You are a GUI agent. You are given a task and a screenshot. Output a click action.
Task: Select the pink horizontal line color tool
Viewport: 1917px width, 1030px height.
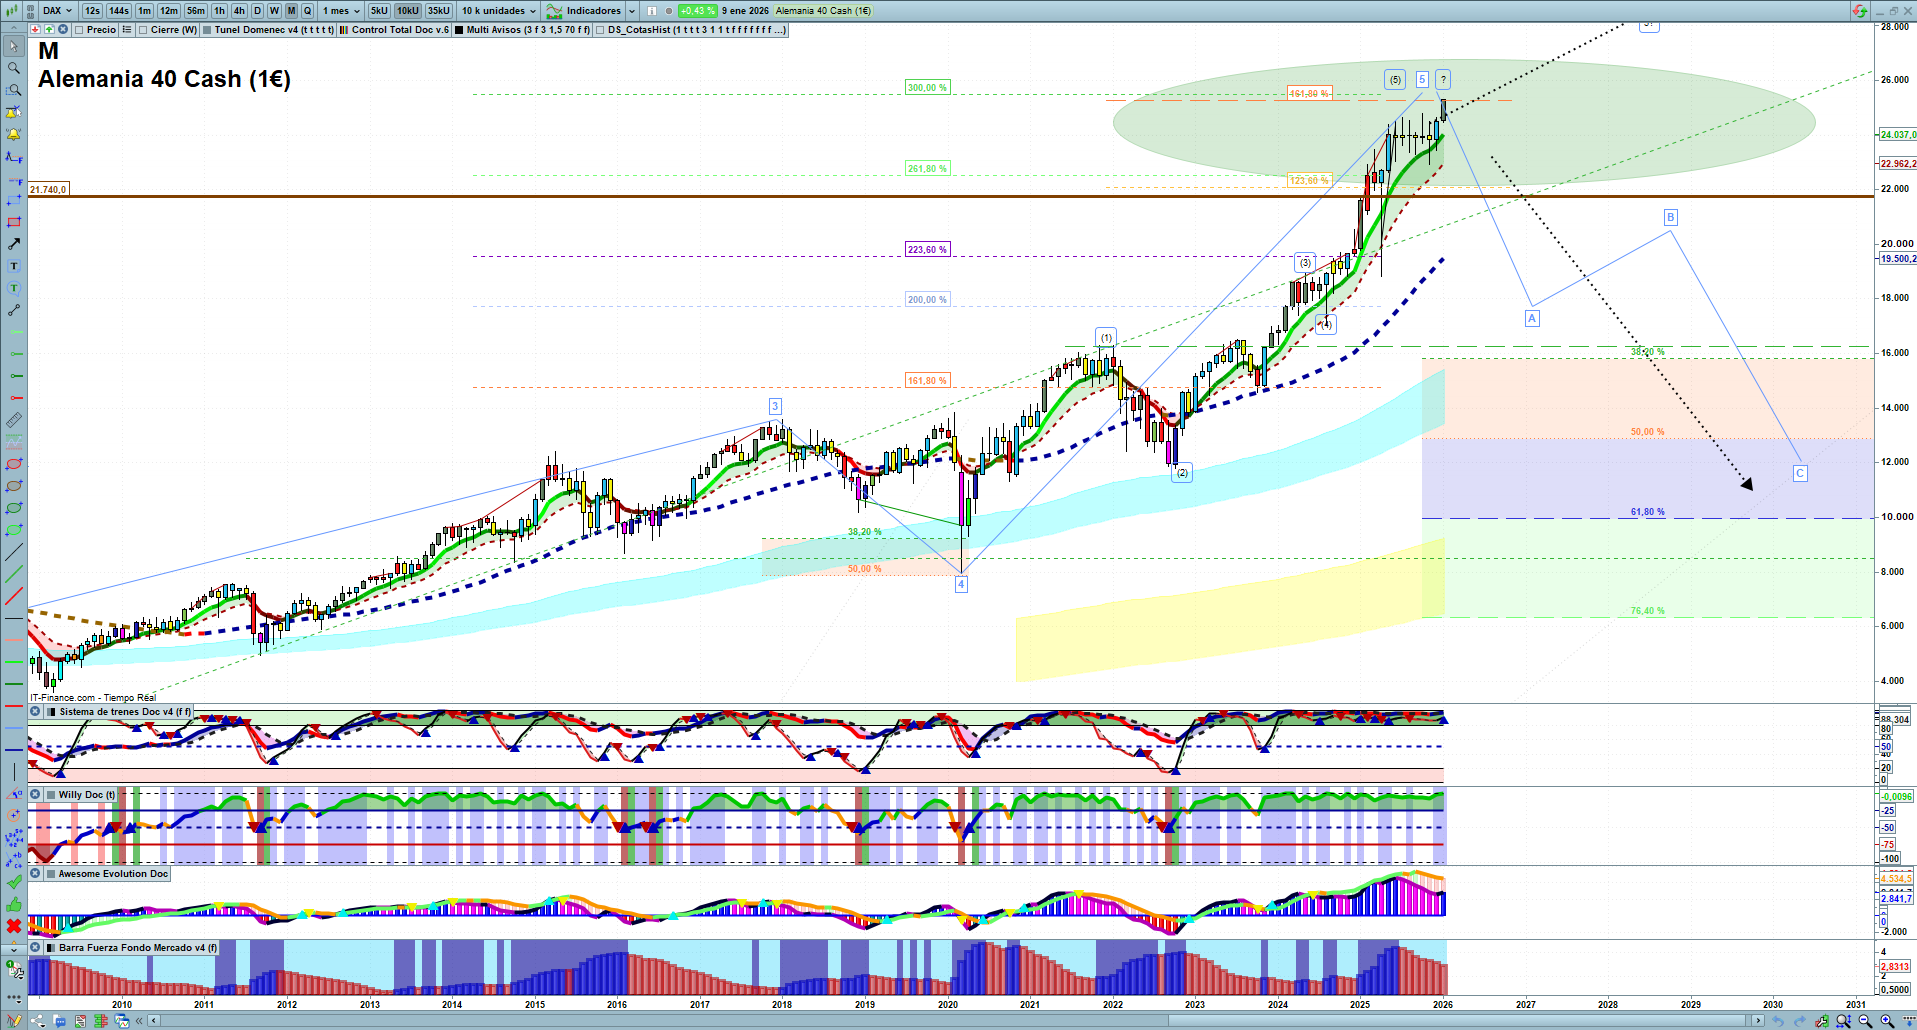[14, 640]
